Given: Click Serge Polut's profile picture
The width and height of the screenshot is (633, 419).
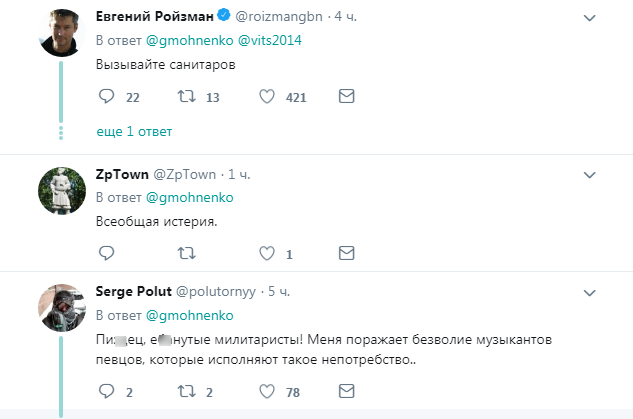Looking at the screenshot, I should pyautogui.click(x=60, y=308).
